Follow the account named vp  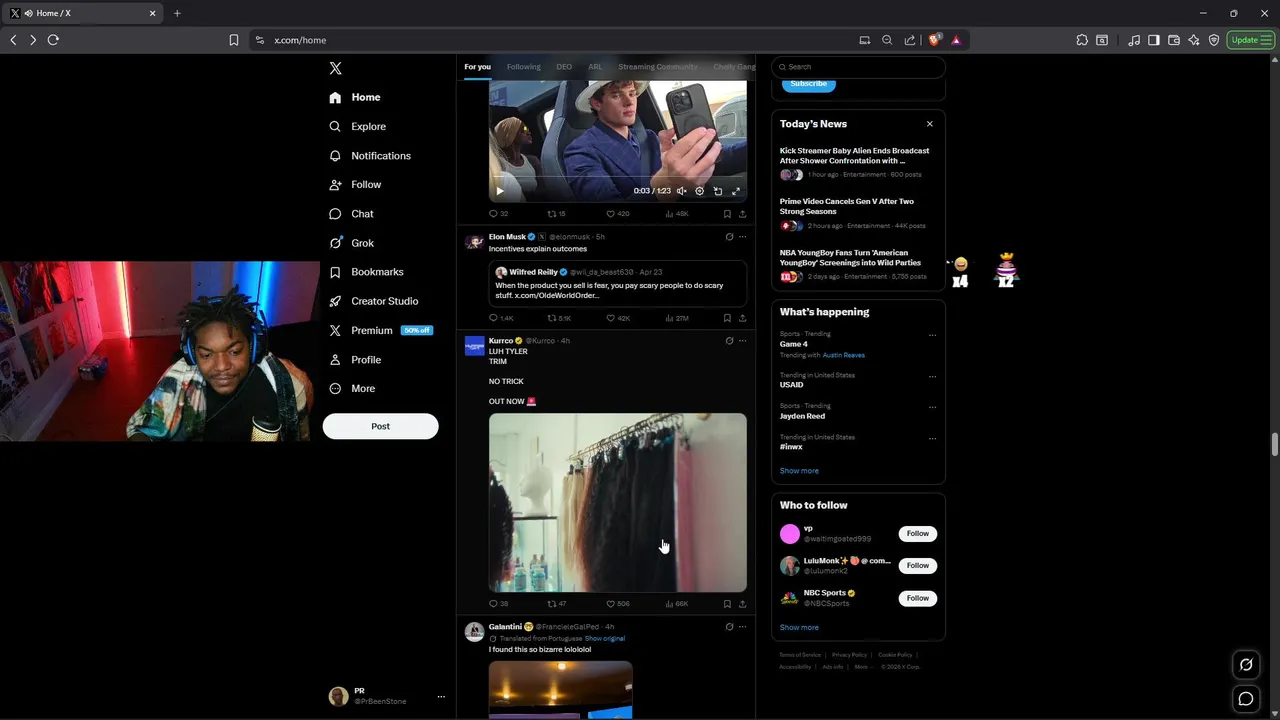(917, 534)
